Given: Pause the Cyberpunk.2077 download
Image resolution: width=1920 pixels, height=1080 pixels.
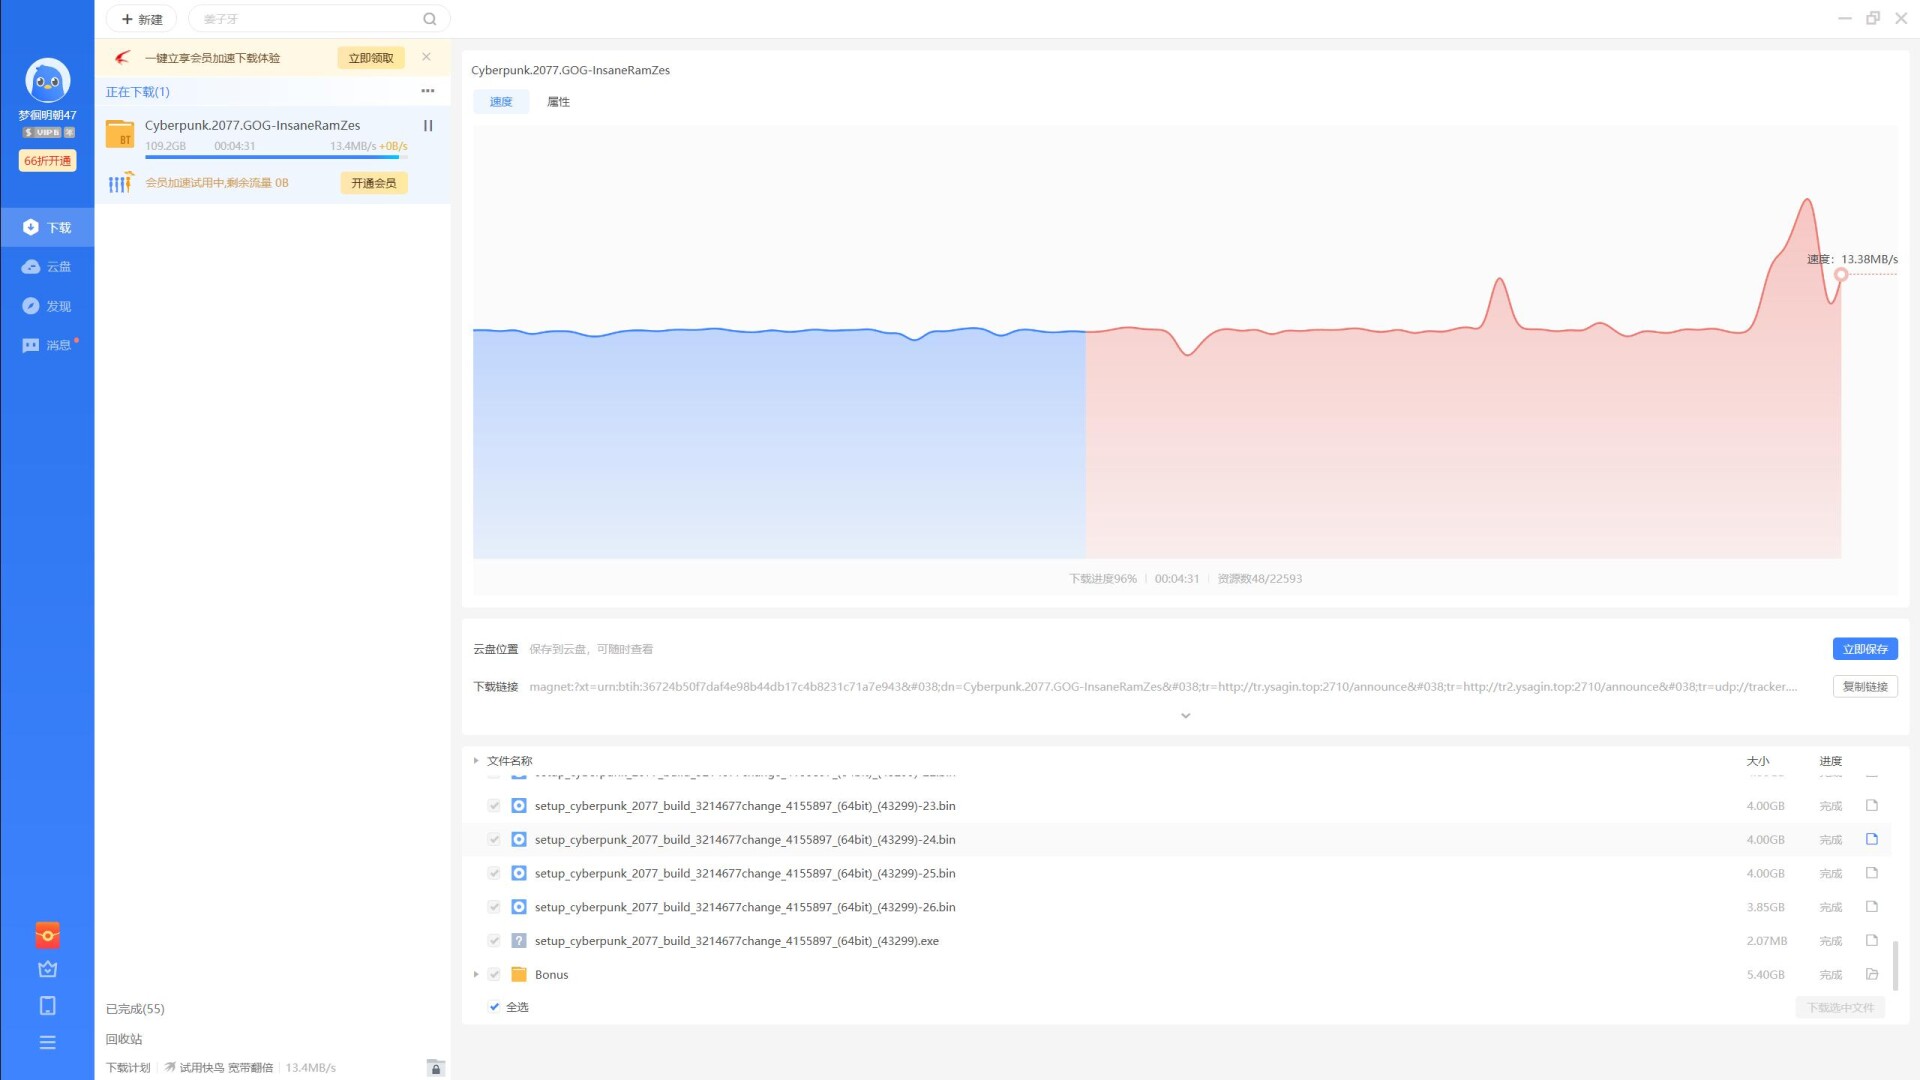Looking at the screenshot, I should point(428,126).
